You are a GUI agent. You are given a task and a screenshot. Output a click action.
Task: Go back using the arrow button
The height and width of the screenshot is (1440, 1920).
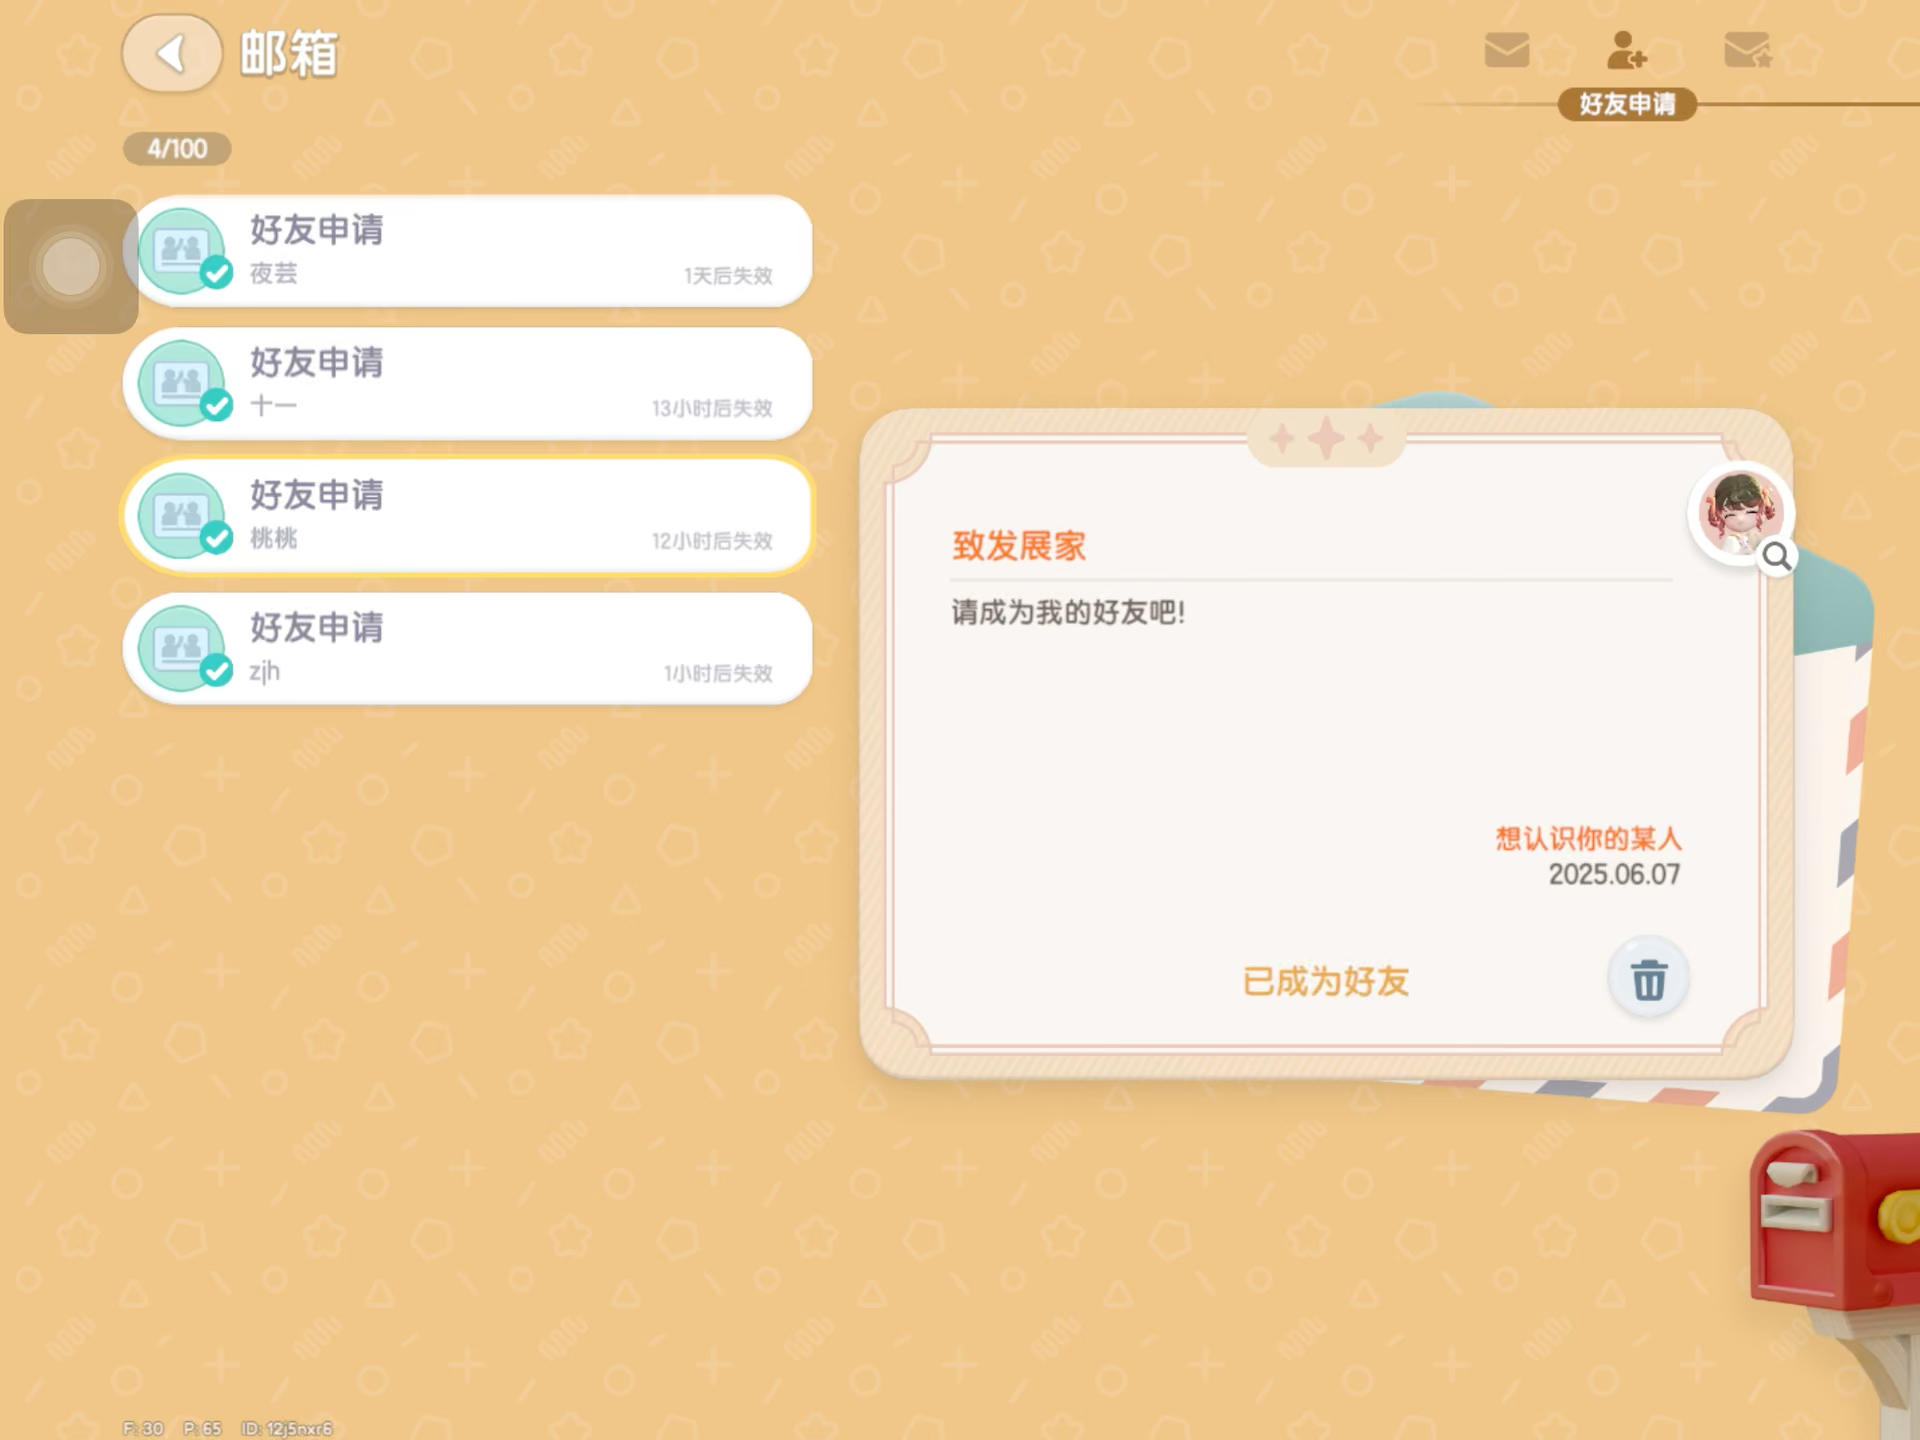[x=171, y=54]
